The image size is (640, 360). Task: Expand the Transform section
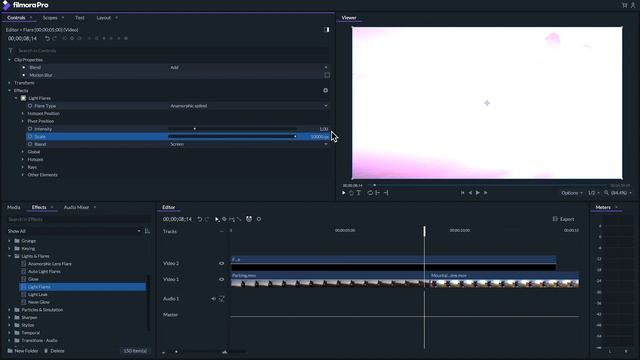pyautogui.click(x=9, y=83)
